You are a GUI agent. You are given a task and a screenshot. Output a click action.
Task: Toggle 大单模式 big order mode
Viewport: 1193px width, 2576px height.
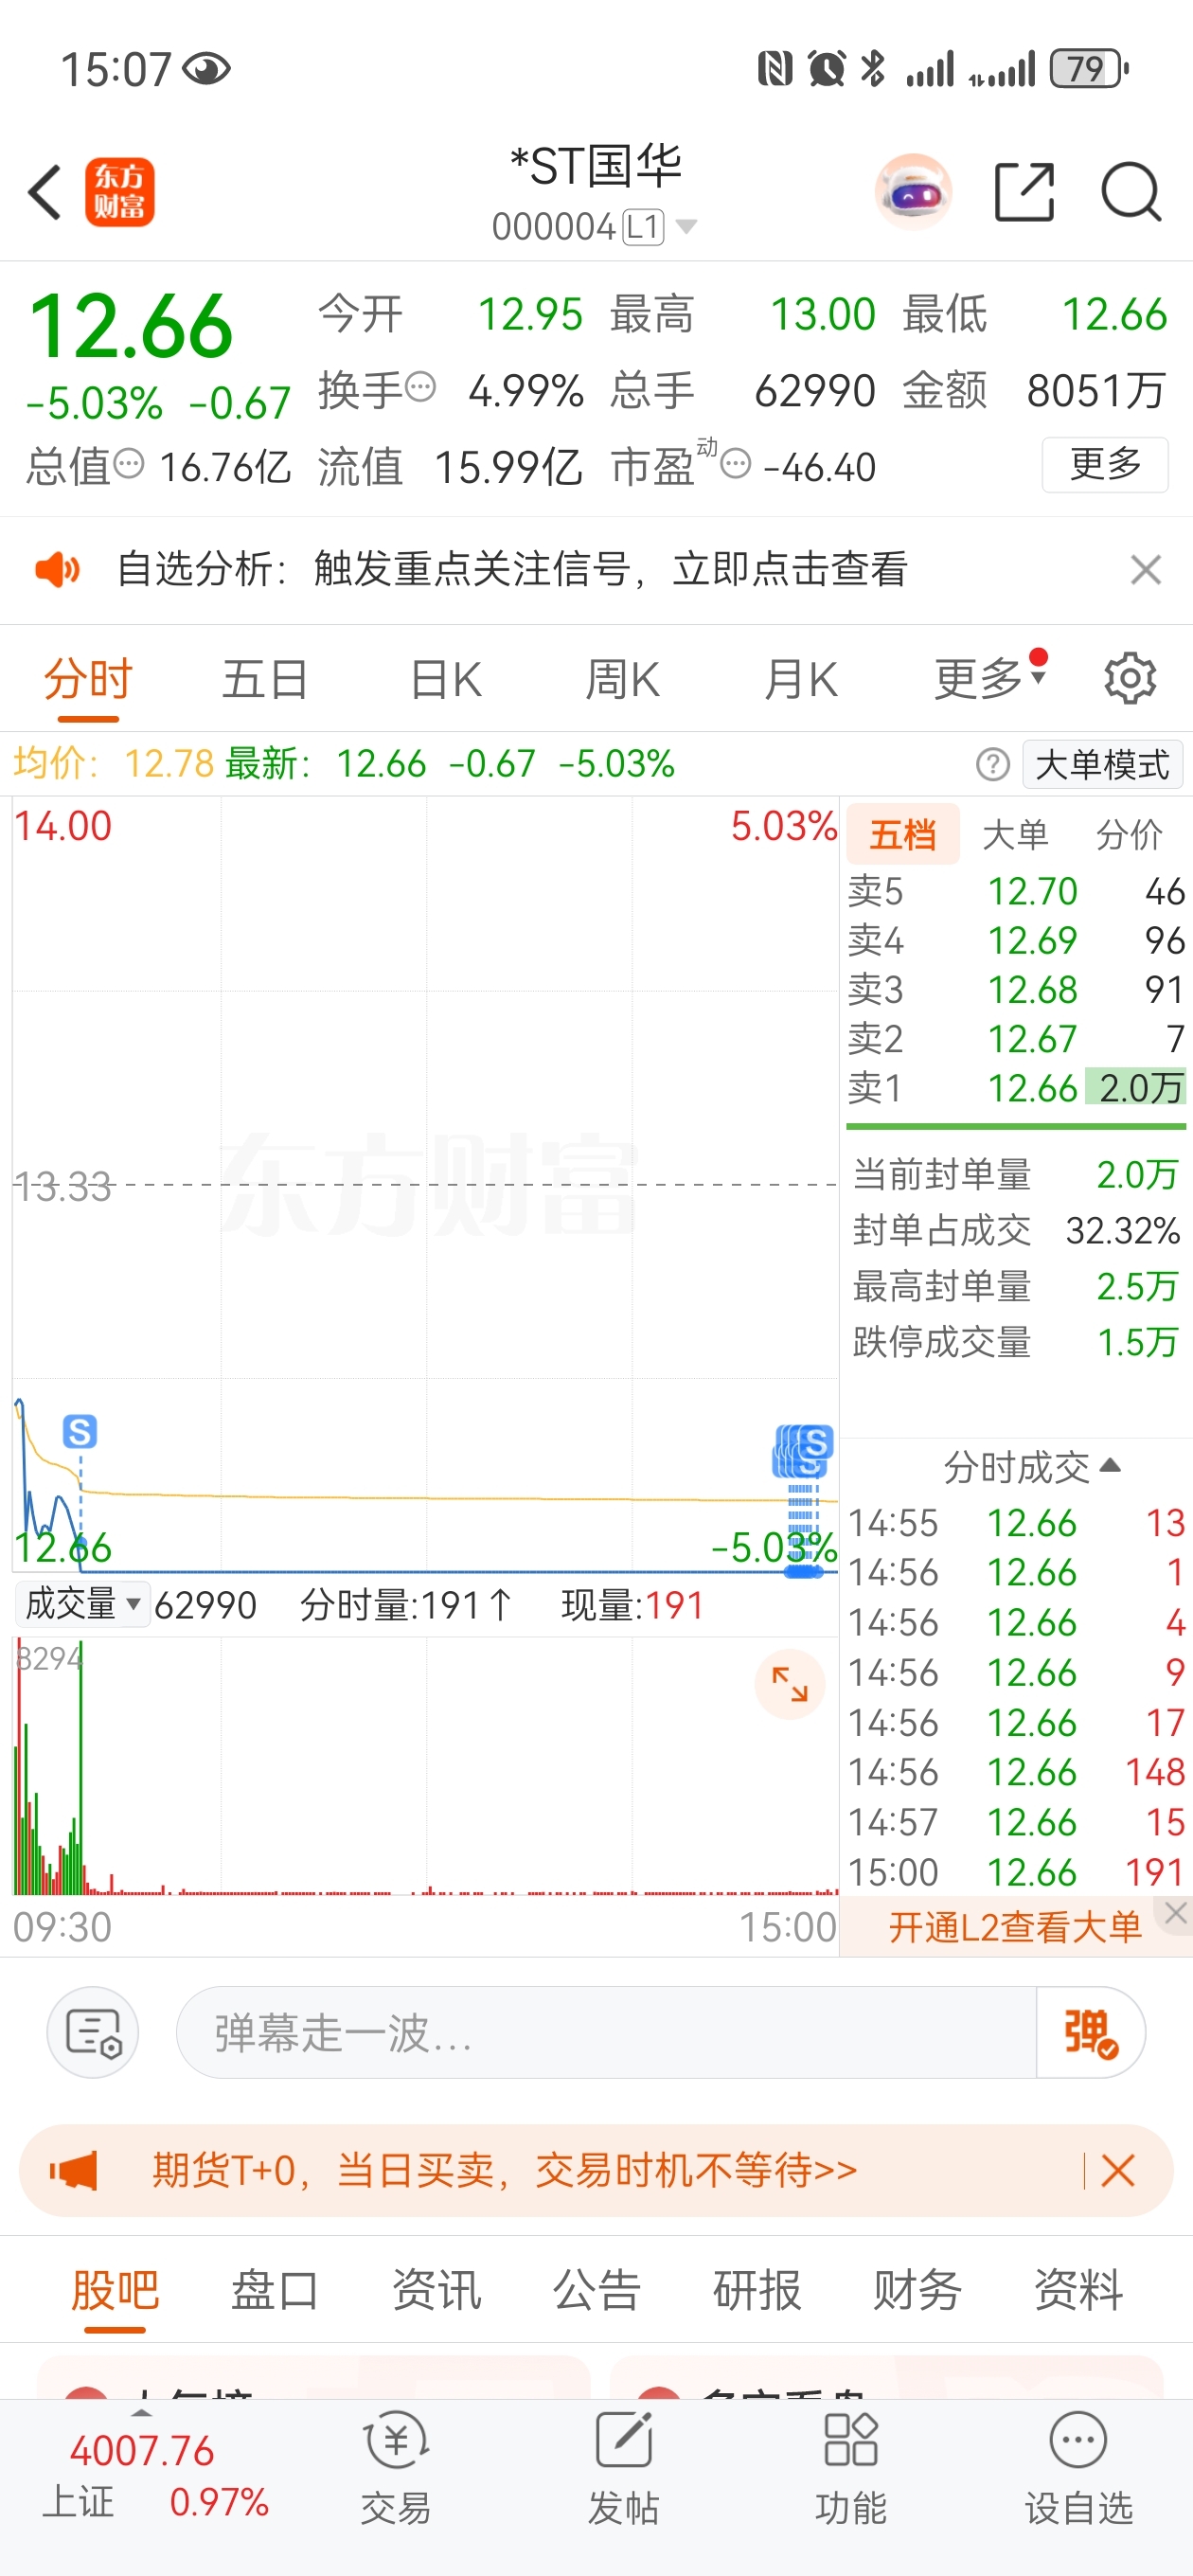coord(1102,765)
